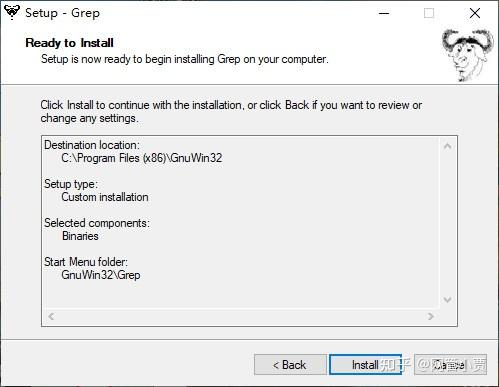Image resolution: width=499 pixels, height=387 pixels.
Task: Click the Ready to Install heading
Action: [x=69, y=43]
